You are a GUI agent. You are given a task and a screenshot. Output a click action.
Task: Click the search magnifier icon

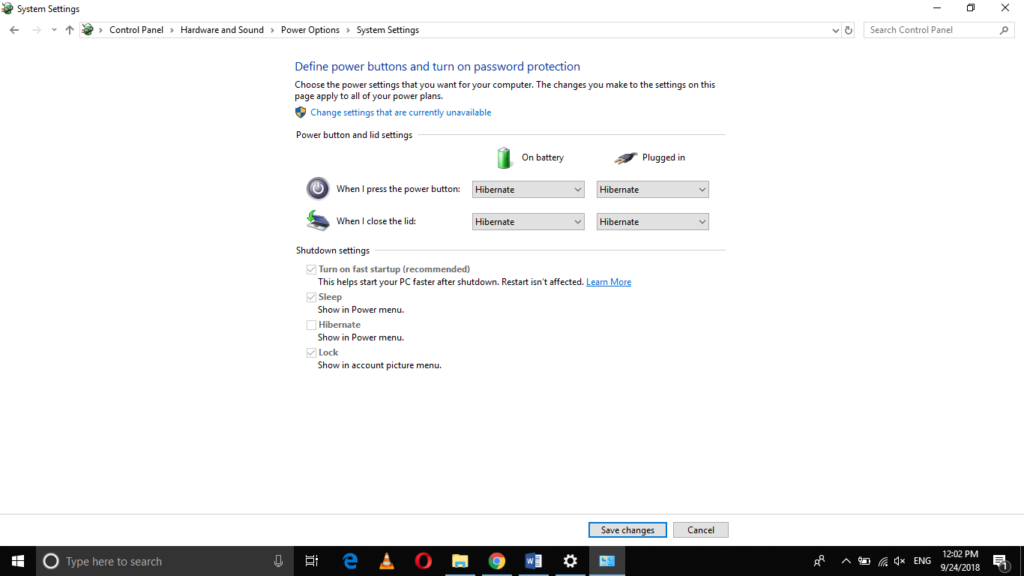(x=1005, y=30)
